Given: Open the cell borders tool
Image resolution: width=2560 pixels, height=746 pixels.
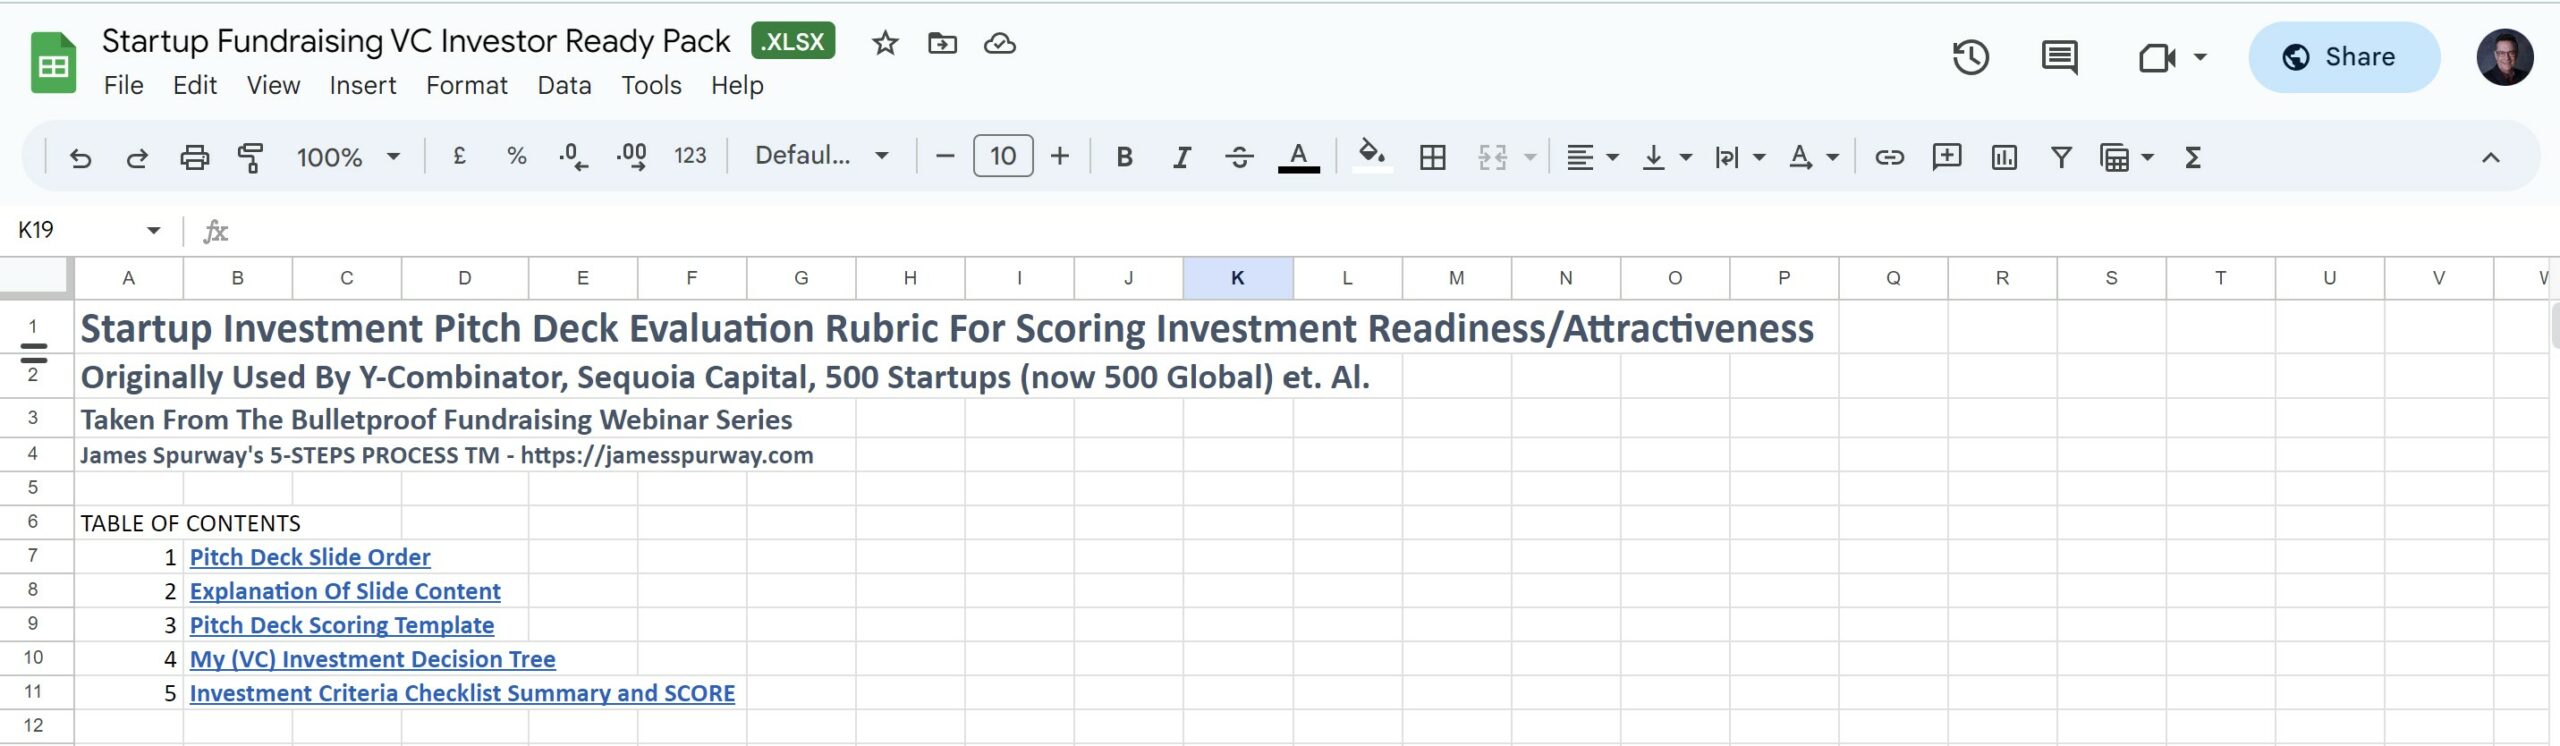Looking at the screenshot, I should pos(1432,157).
